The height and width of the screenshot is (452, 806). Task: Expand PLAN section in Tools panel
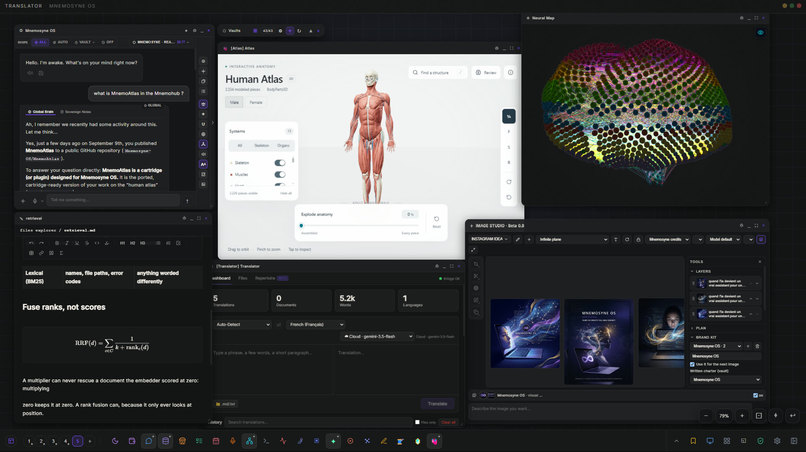pos(700,328)
